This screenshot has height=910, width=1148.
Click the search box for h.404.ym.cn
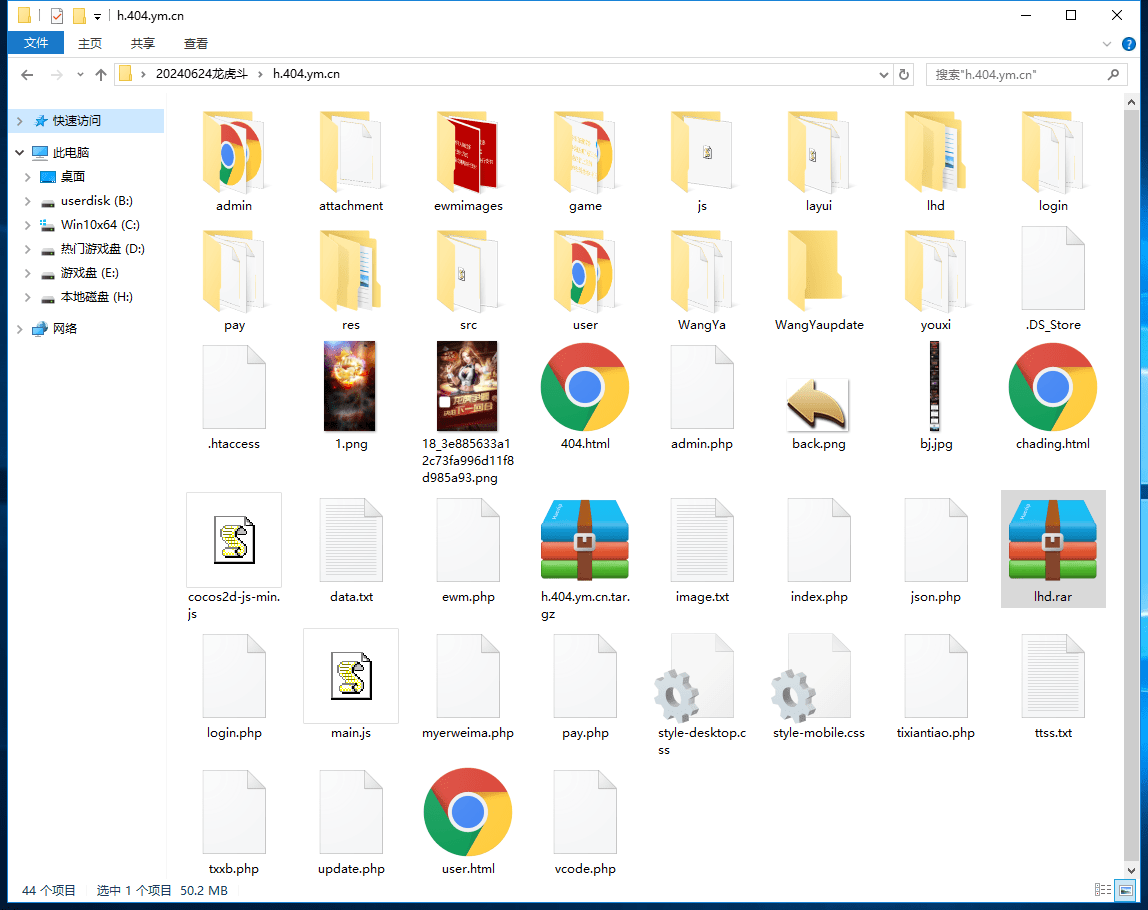1015,74
